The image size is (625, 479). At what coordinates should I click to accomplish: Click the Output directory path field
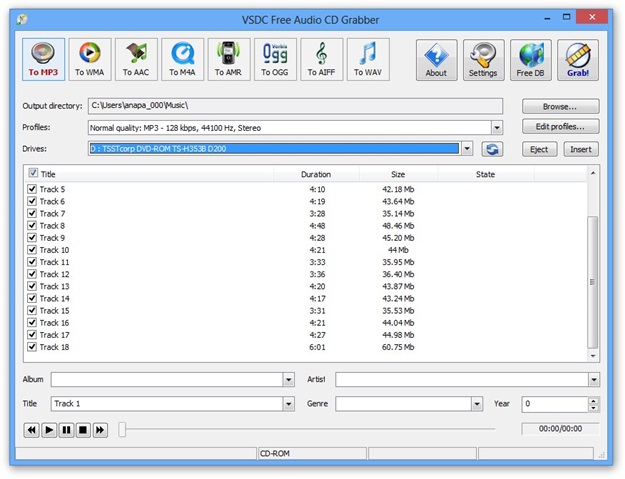tap(295, 106)
